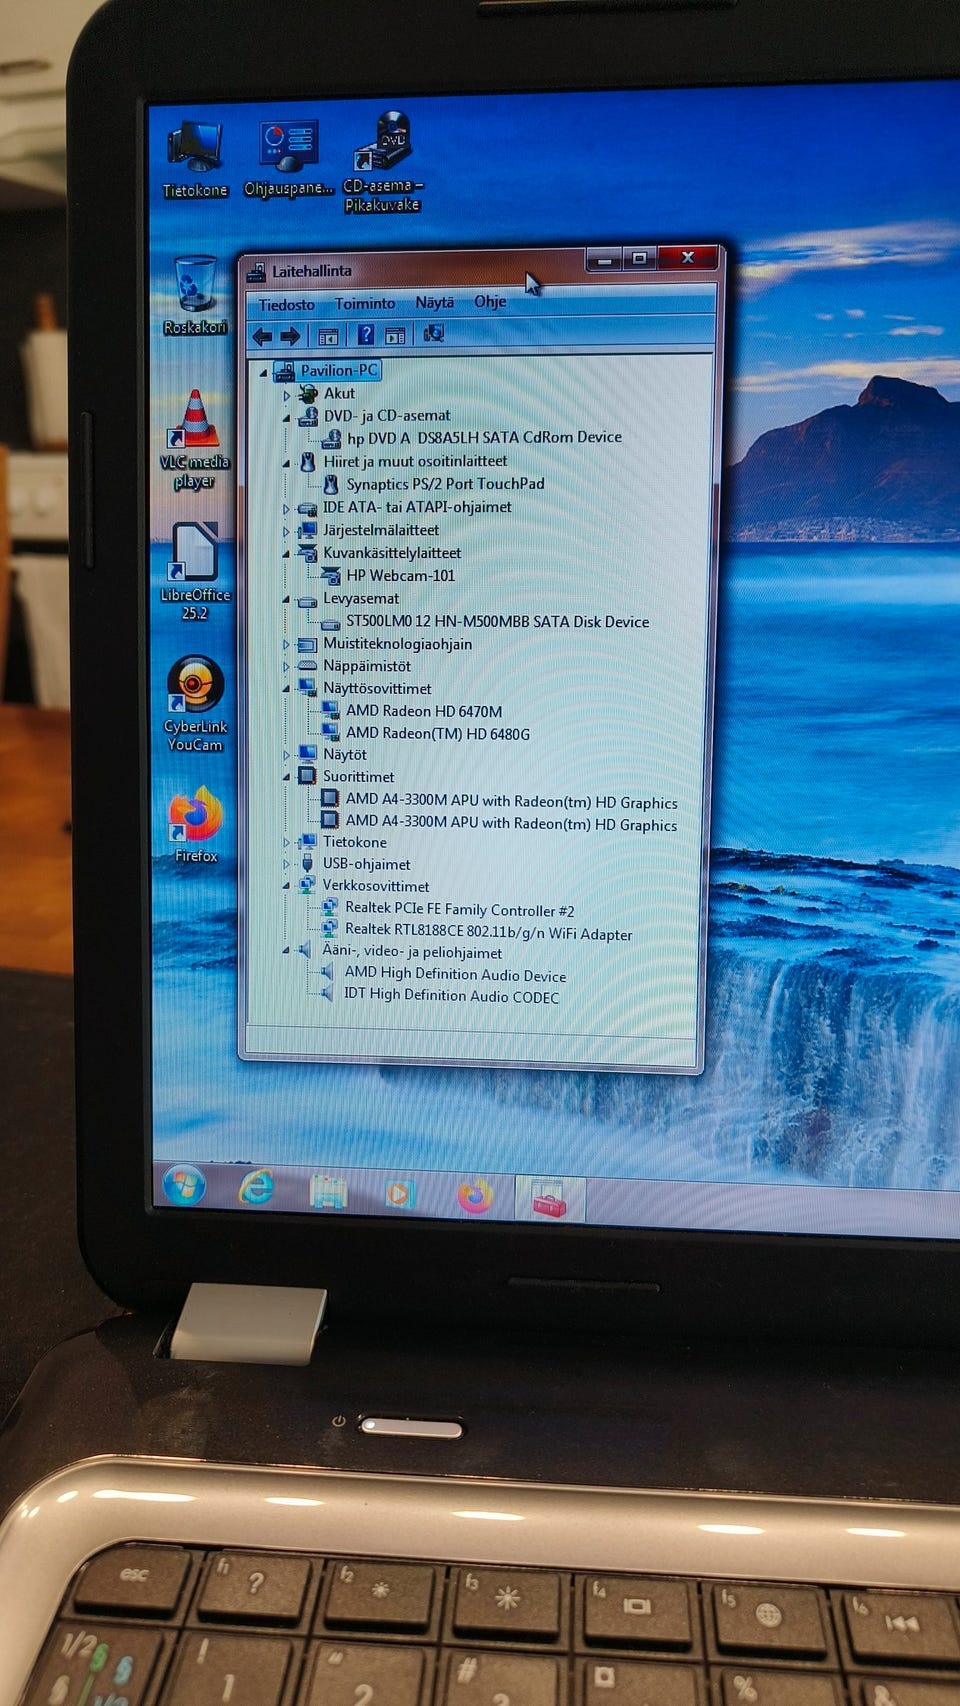Viewport: 960px width, 1706px height.
Task: Open the Tiedosto menu
Action: coord(287,305)
